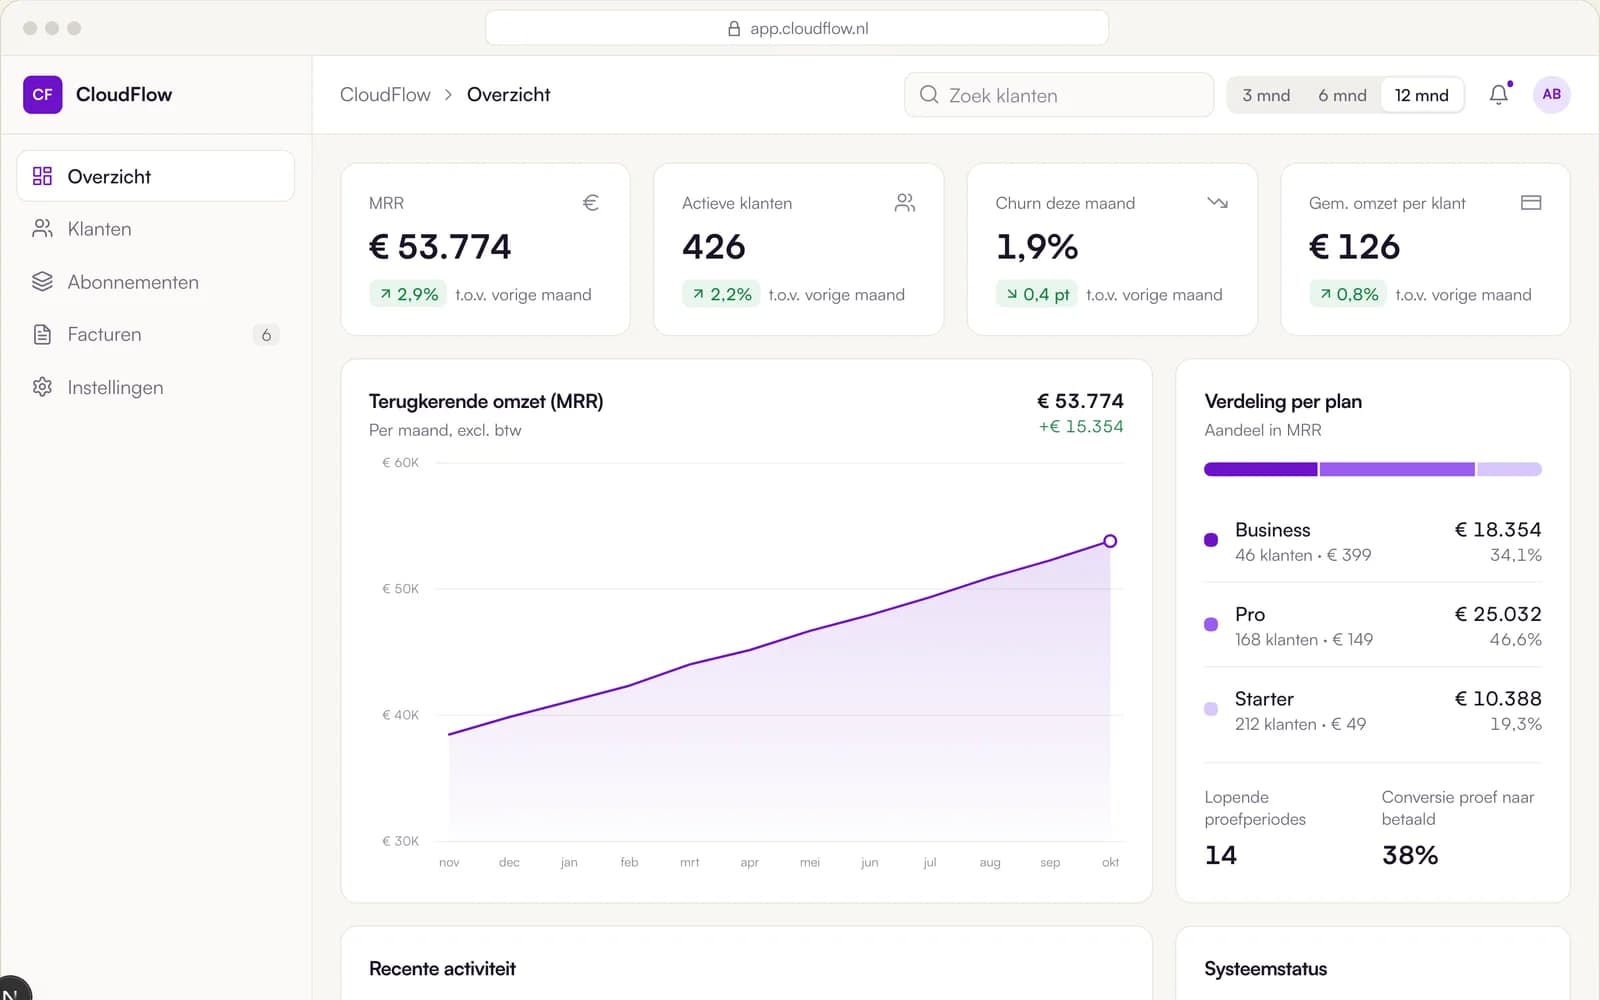Click the 2,2% badge on Actieve klanten
The height and width of the screenshot is (1000, 1600).
(x=721, y=294)
